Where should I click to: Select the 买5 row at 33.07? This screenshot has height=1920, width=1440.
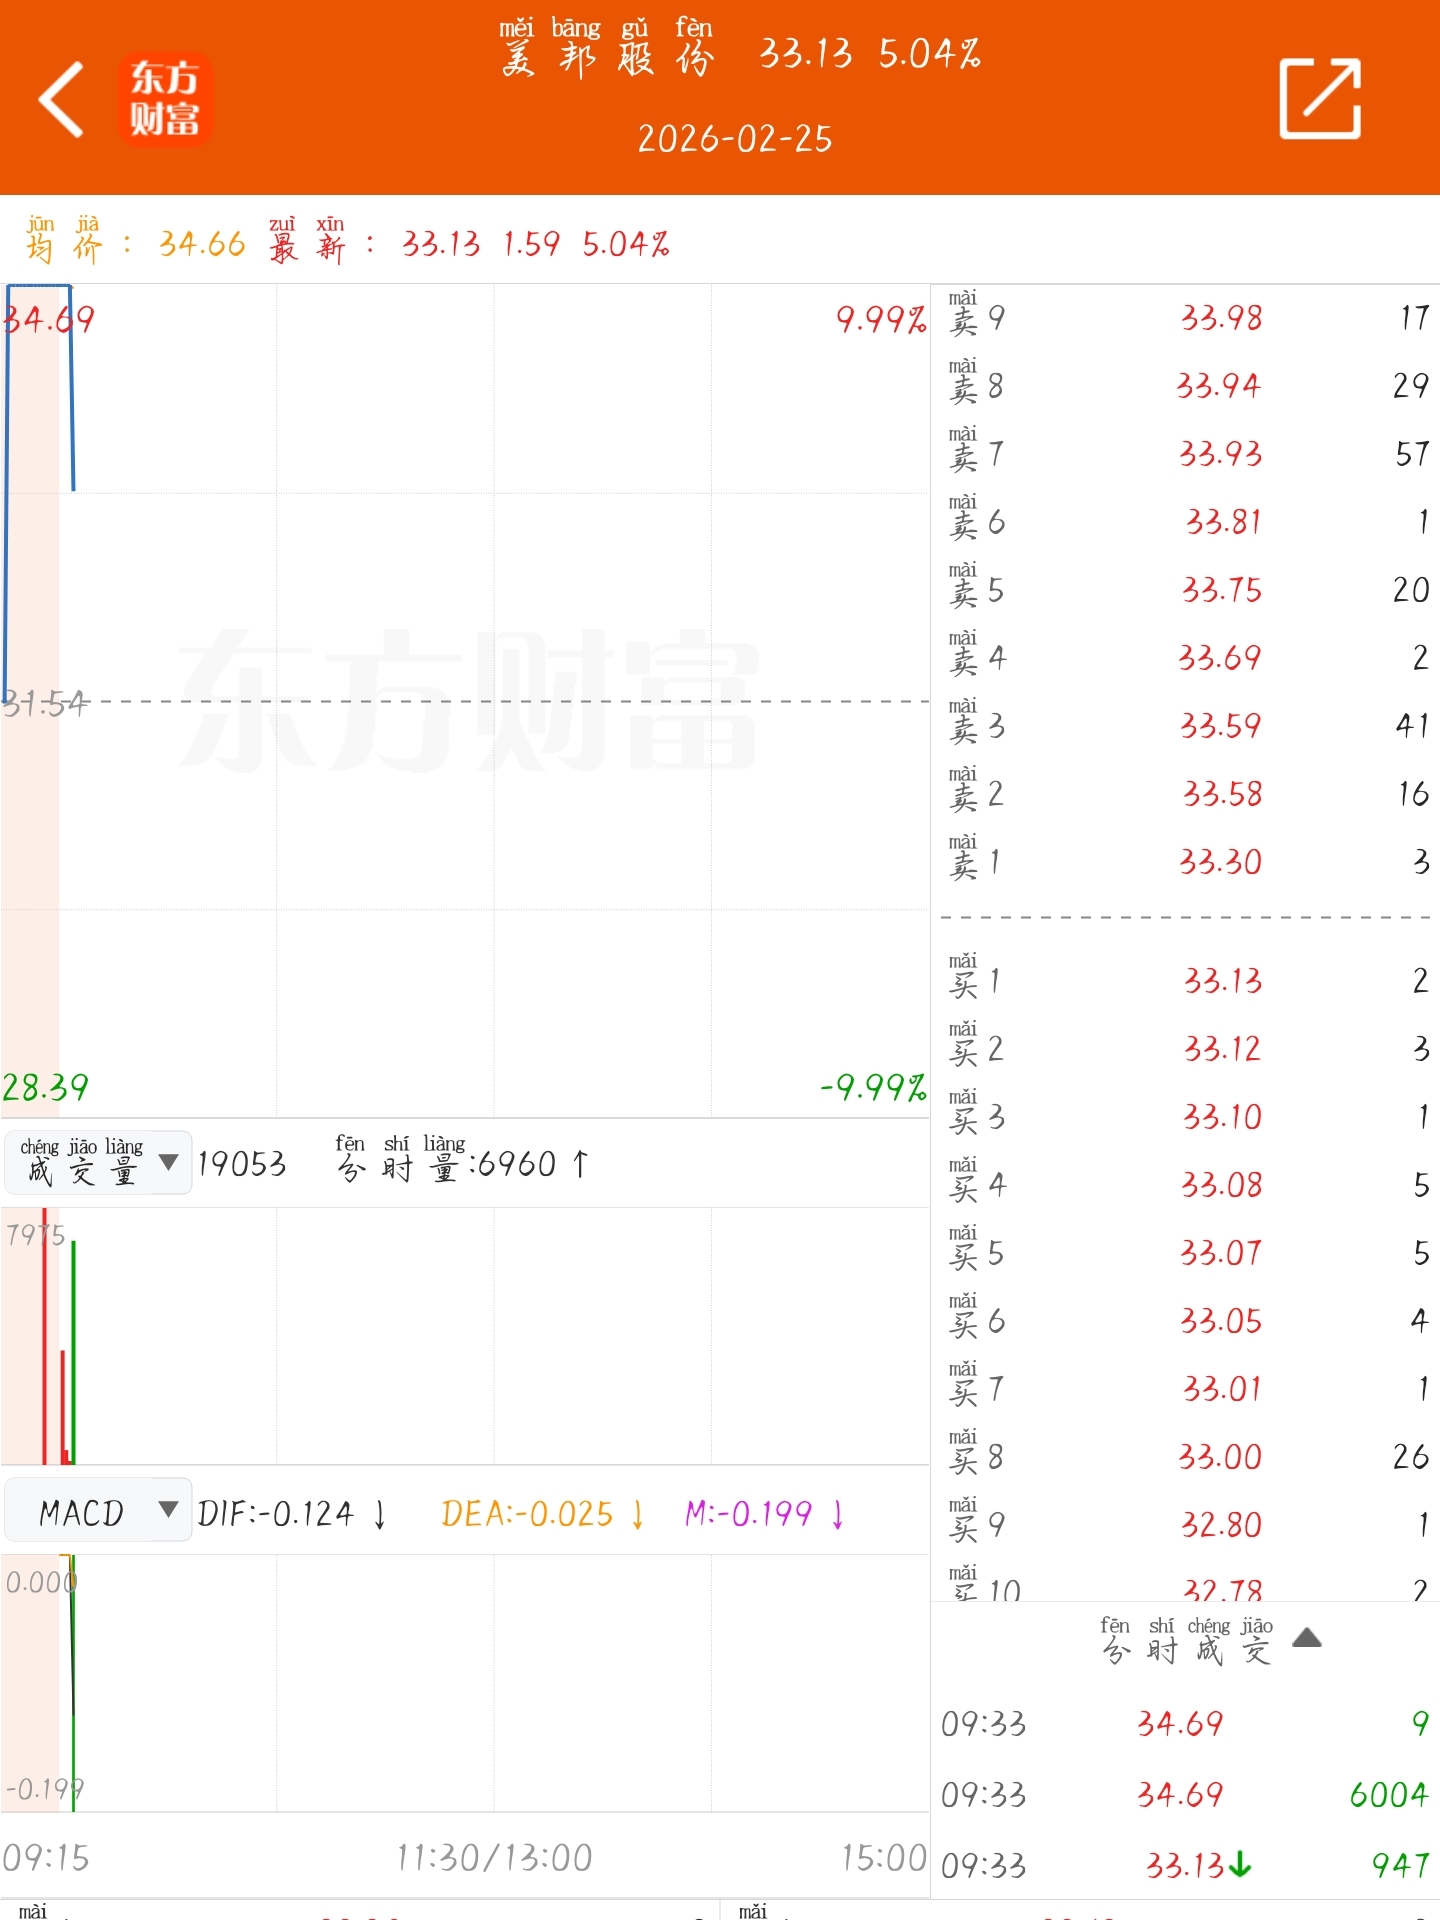coord(1186,1253)
